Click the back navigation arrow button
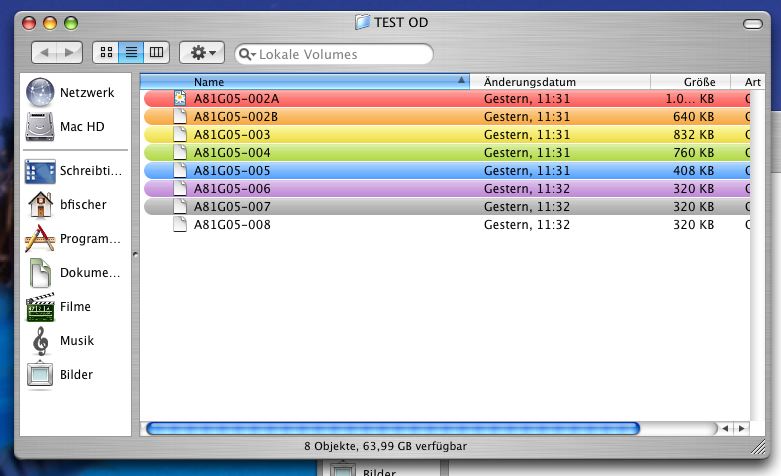 tap(44, 52)
